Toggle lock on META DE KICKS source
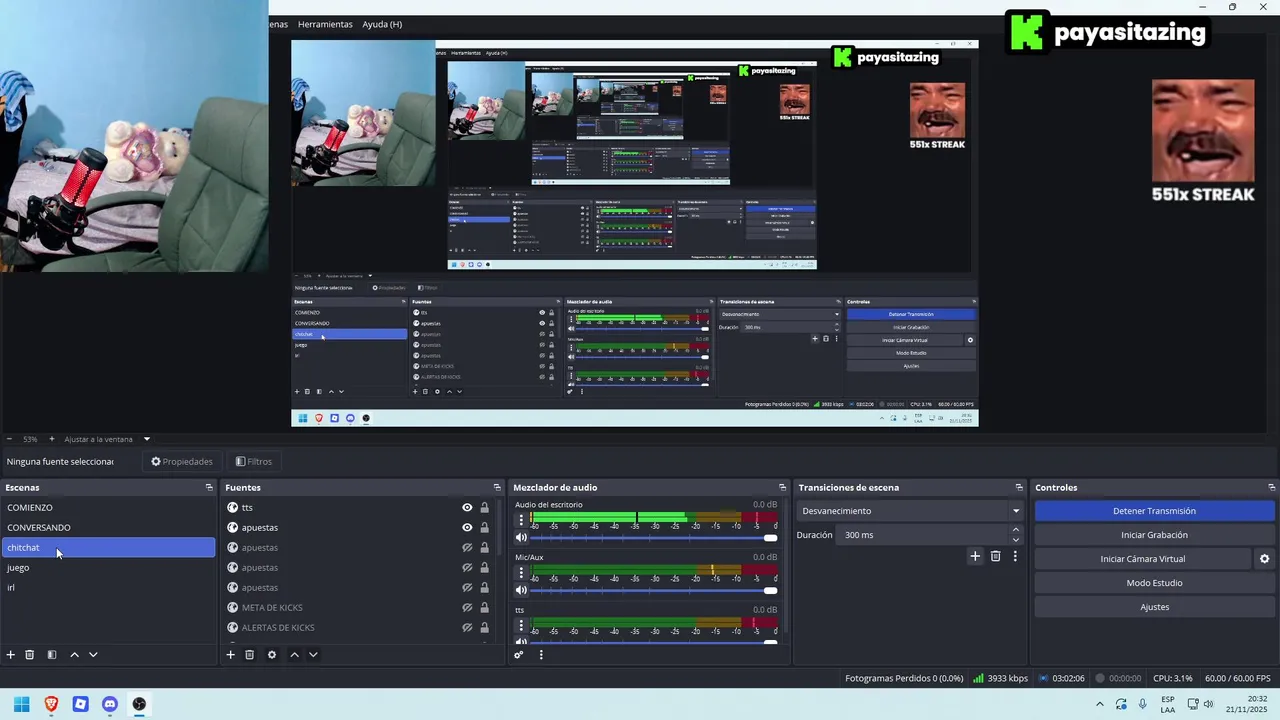1280x720 pixels. 485,607
